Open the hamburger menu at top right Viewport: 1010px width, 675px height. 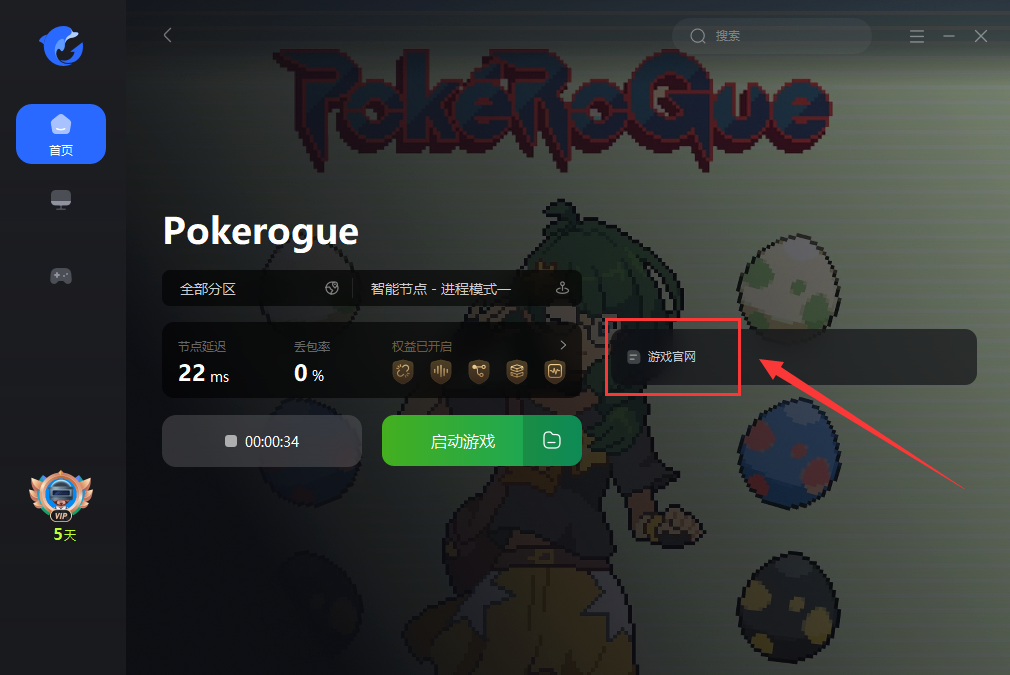917,36
